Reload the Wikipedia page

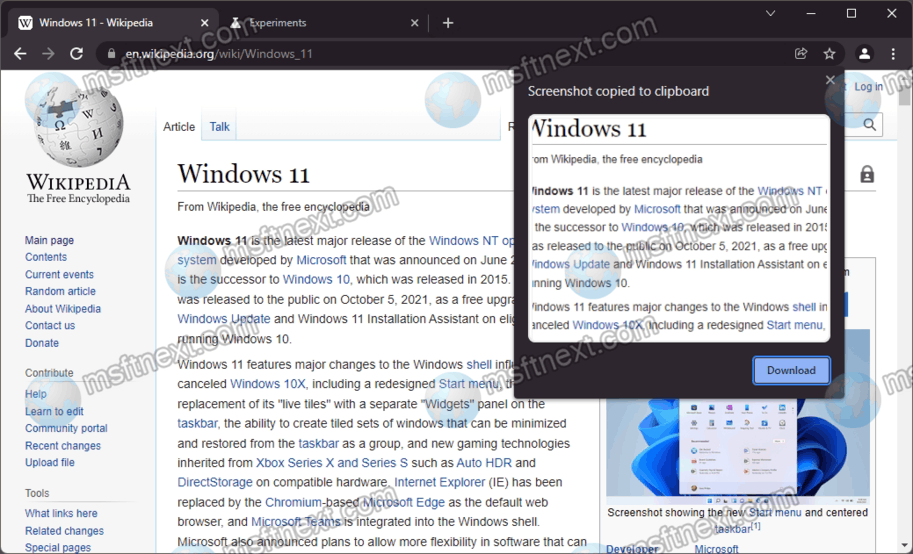(x=76, y=54)
